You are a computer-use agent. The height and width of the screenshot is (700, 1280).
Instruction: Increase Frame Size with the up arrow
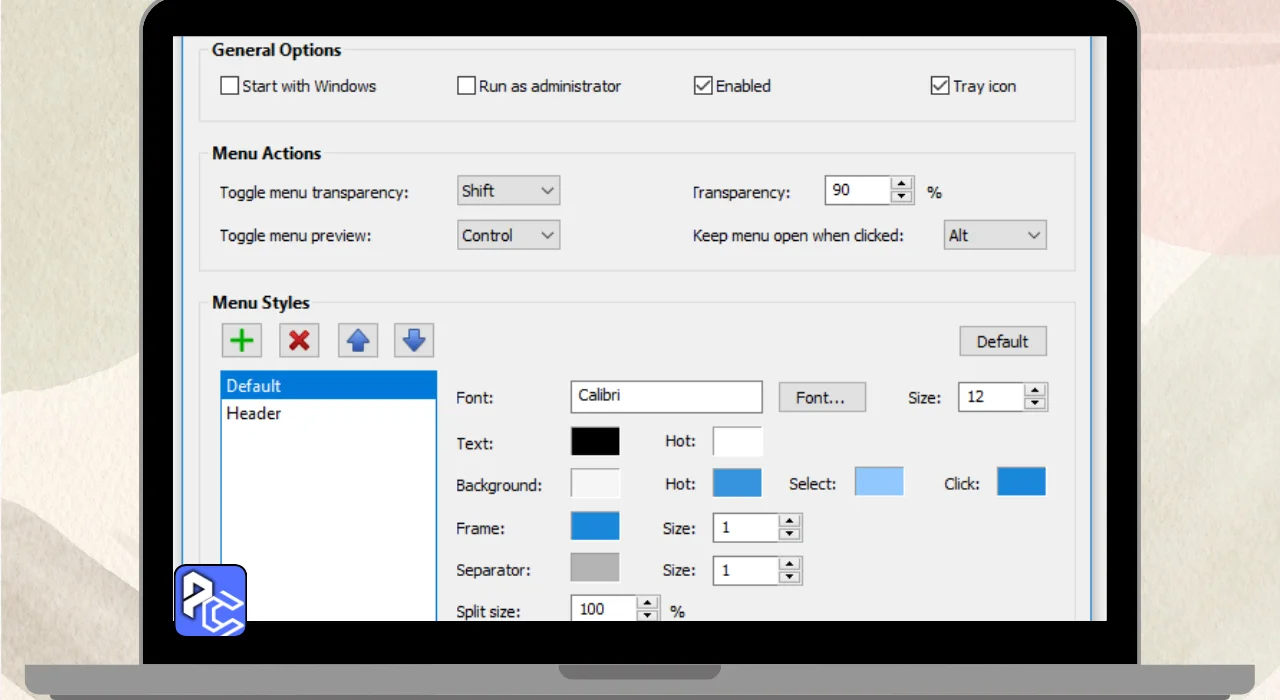pos(790,521)
